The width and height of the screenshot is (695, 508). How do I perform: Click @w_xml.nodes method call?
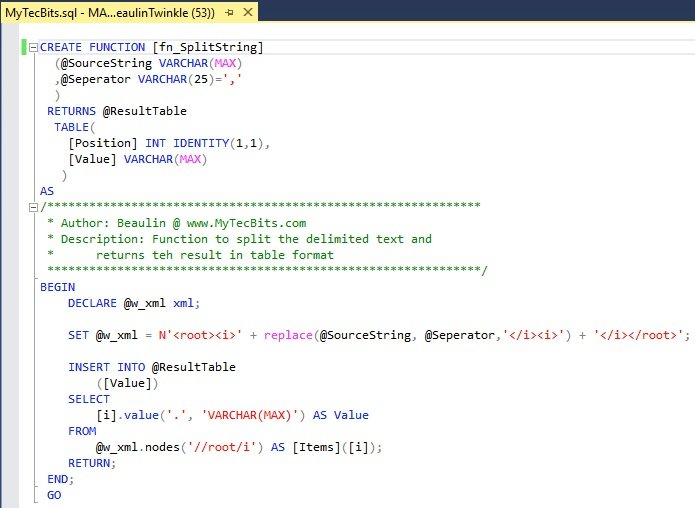click(x=138, y=447)
